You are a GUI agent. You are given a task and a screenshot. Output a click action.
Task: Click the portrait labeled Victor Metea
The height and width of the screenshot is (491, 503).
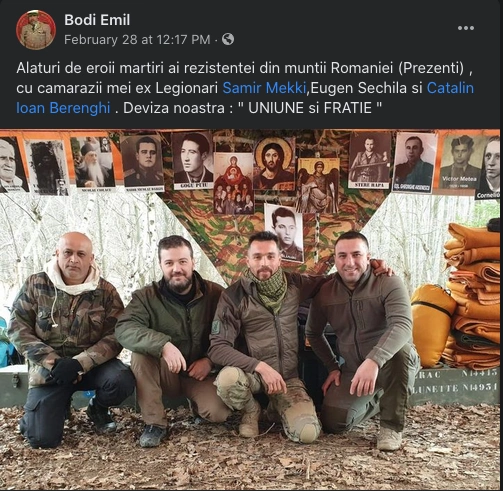click(460, 162)
